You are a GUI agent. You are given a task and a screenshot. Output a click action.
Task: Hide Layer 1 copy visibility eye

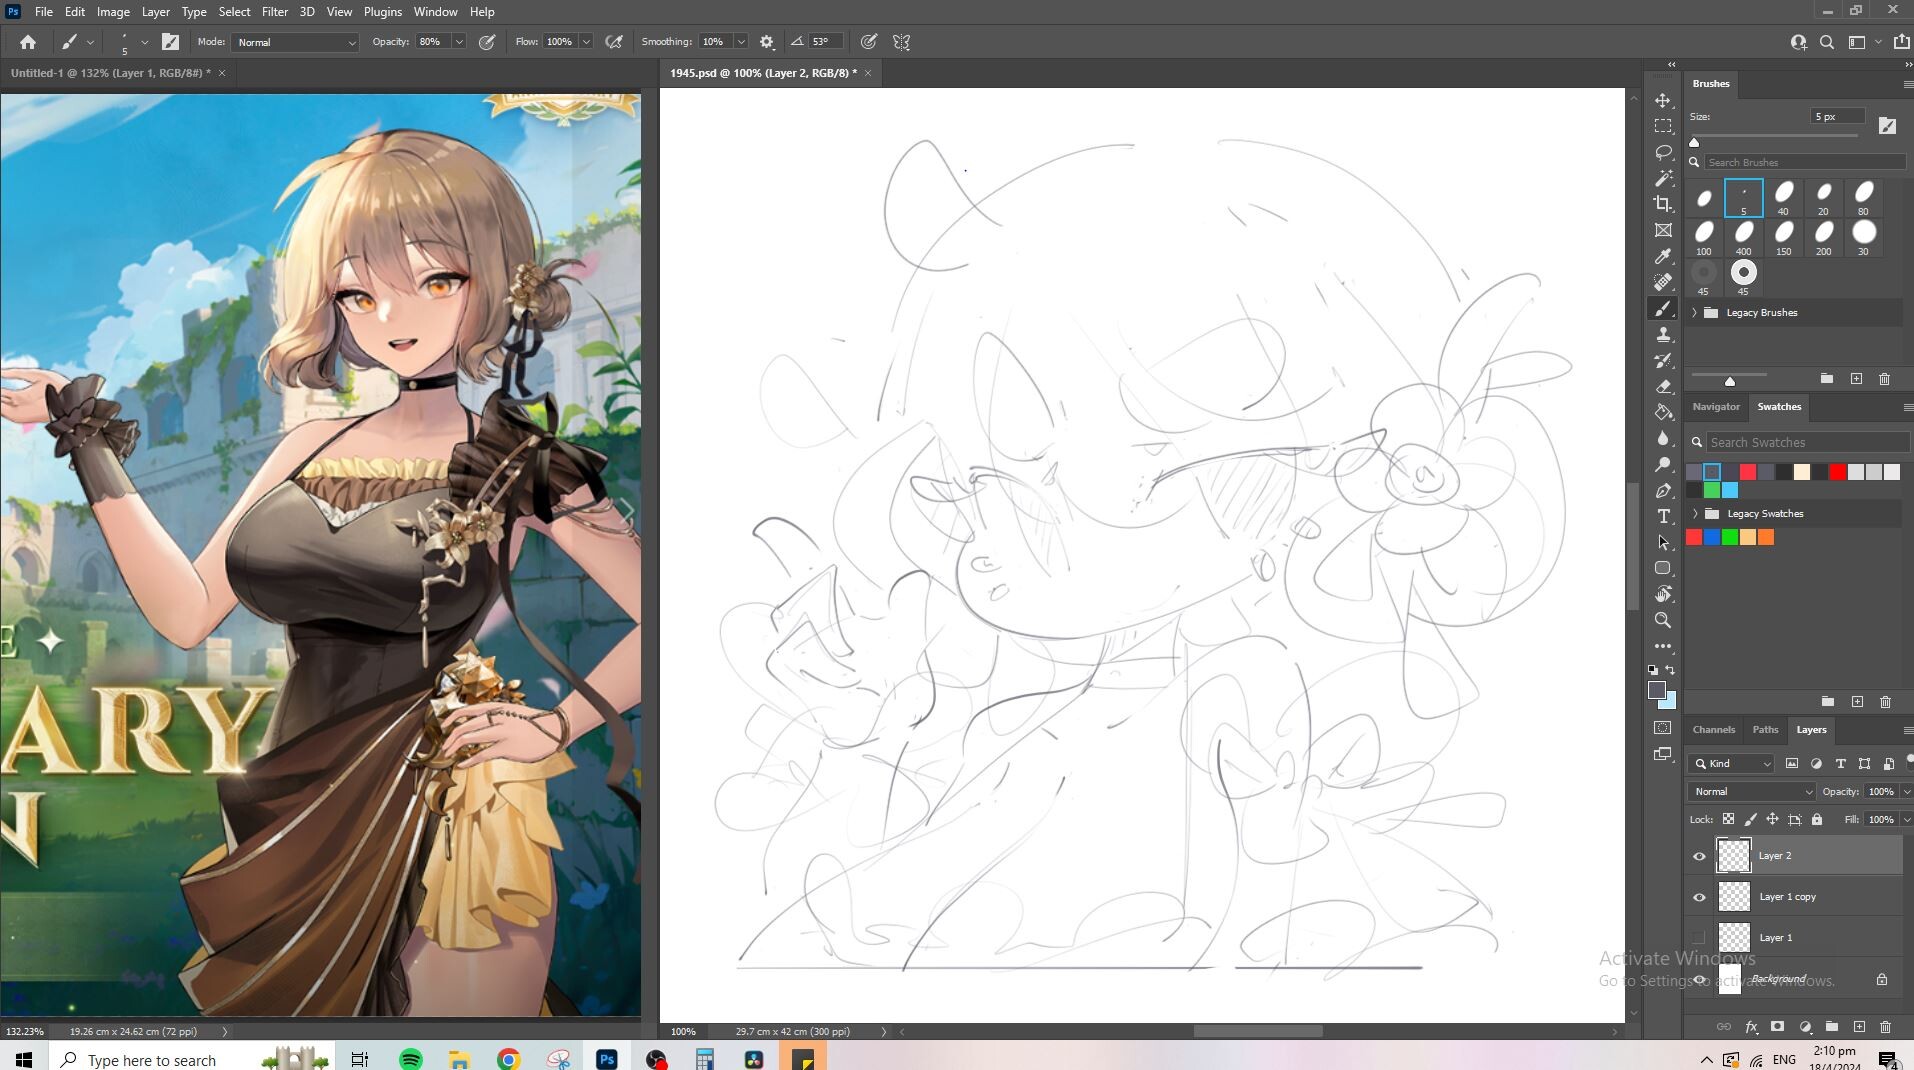point(1699,897)
